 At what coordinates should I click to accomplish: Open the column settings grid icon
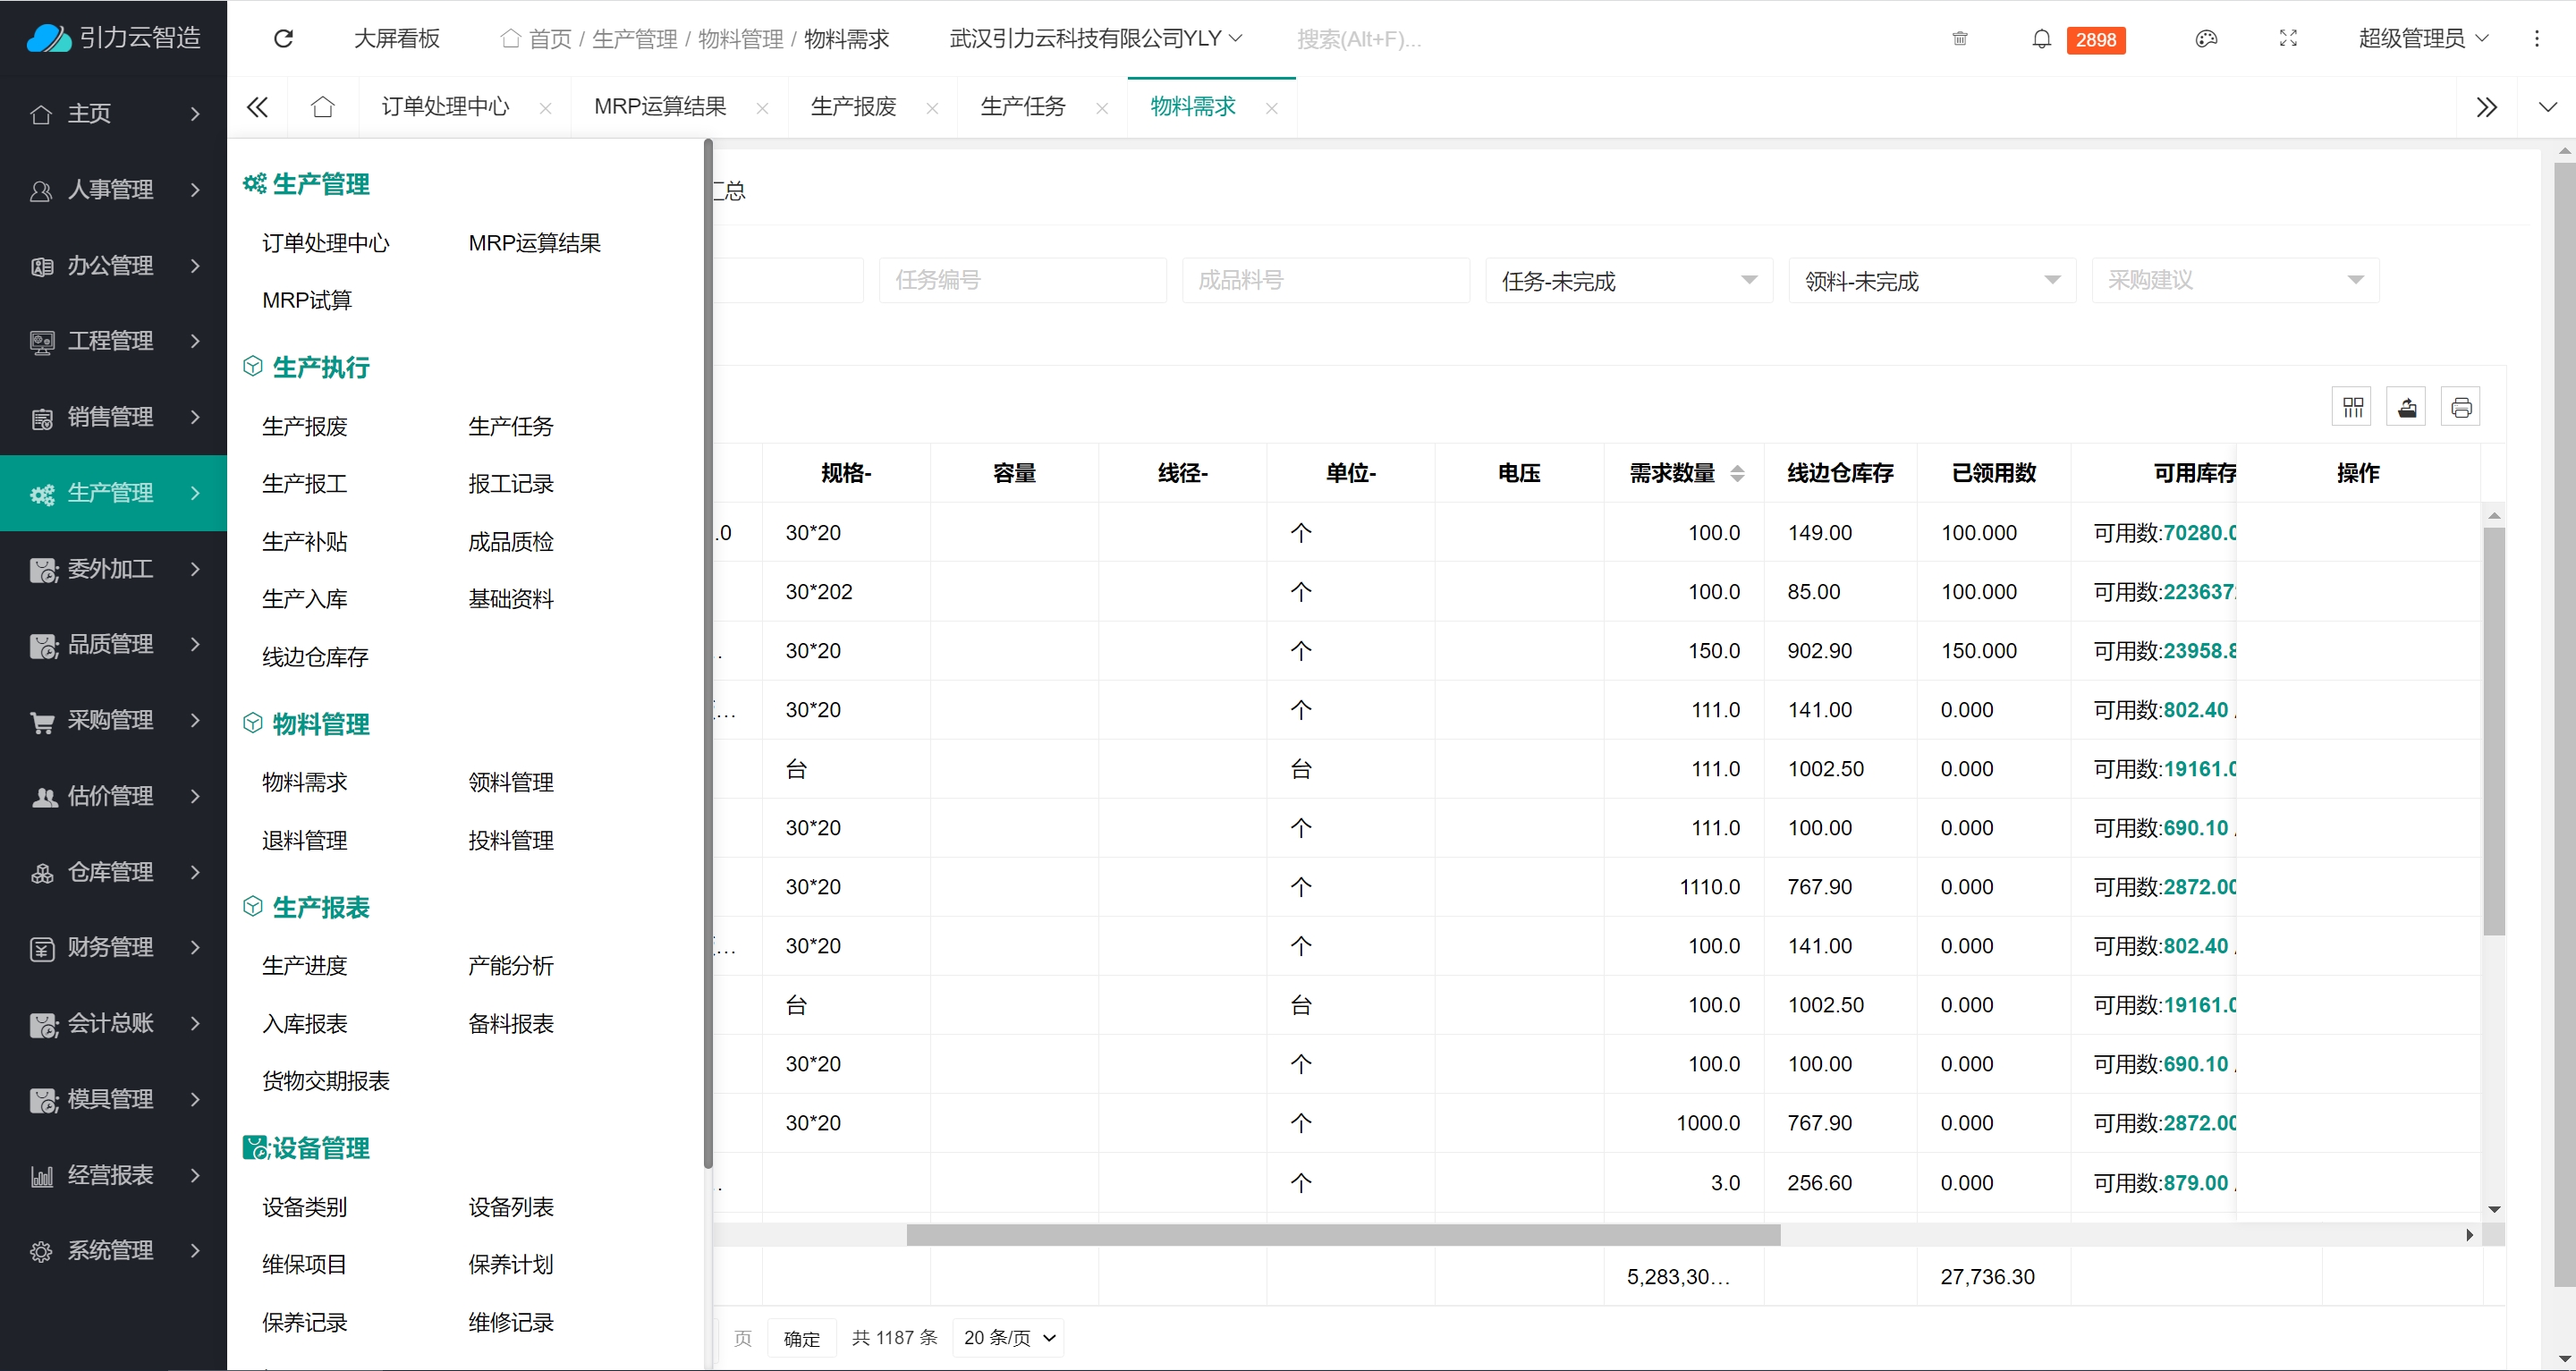pos(2352,407)
